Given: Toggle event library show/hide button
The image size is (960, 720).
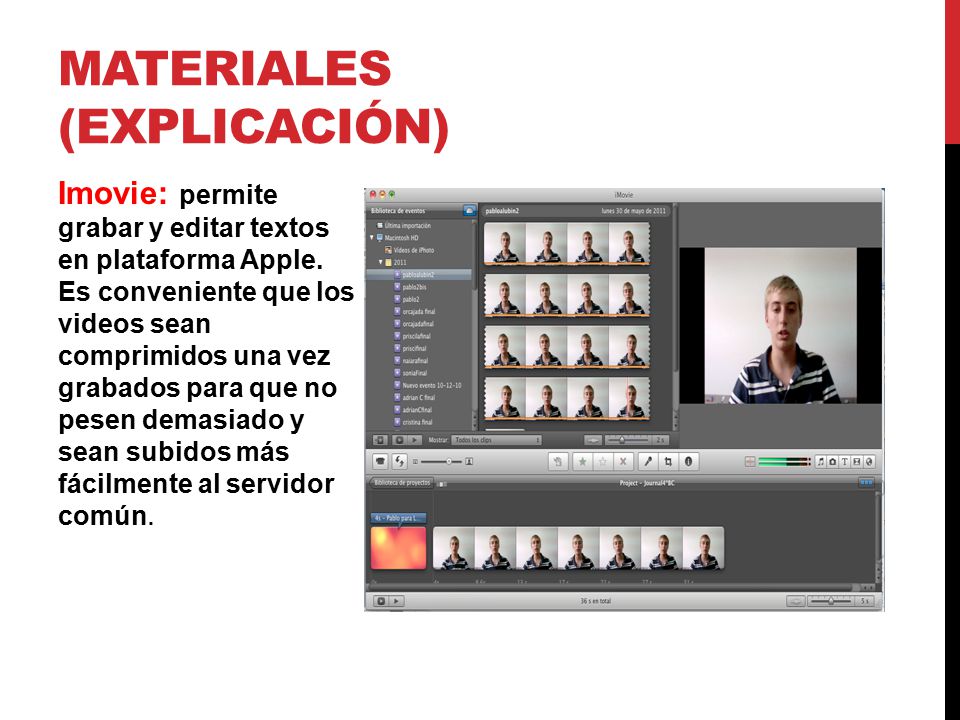Looking at the screenshot, I should 380,440.
